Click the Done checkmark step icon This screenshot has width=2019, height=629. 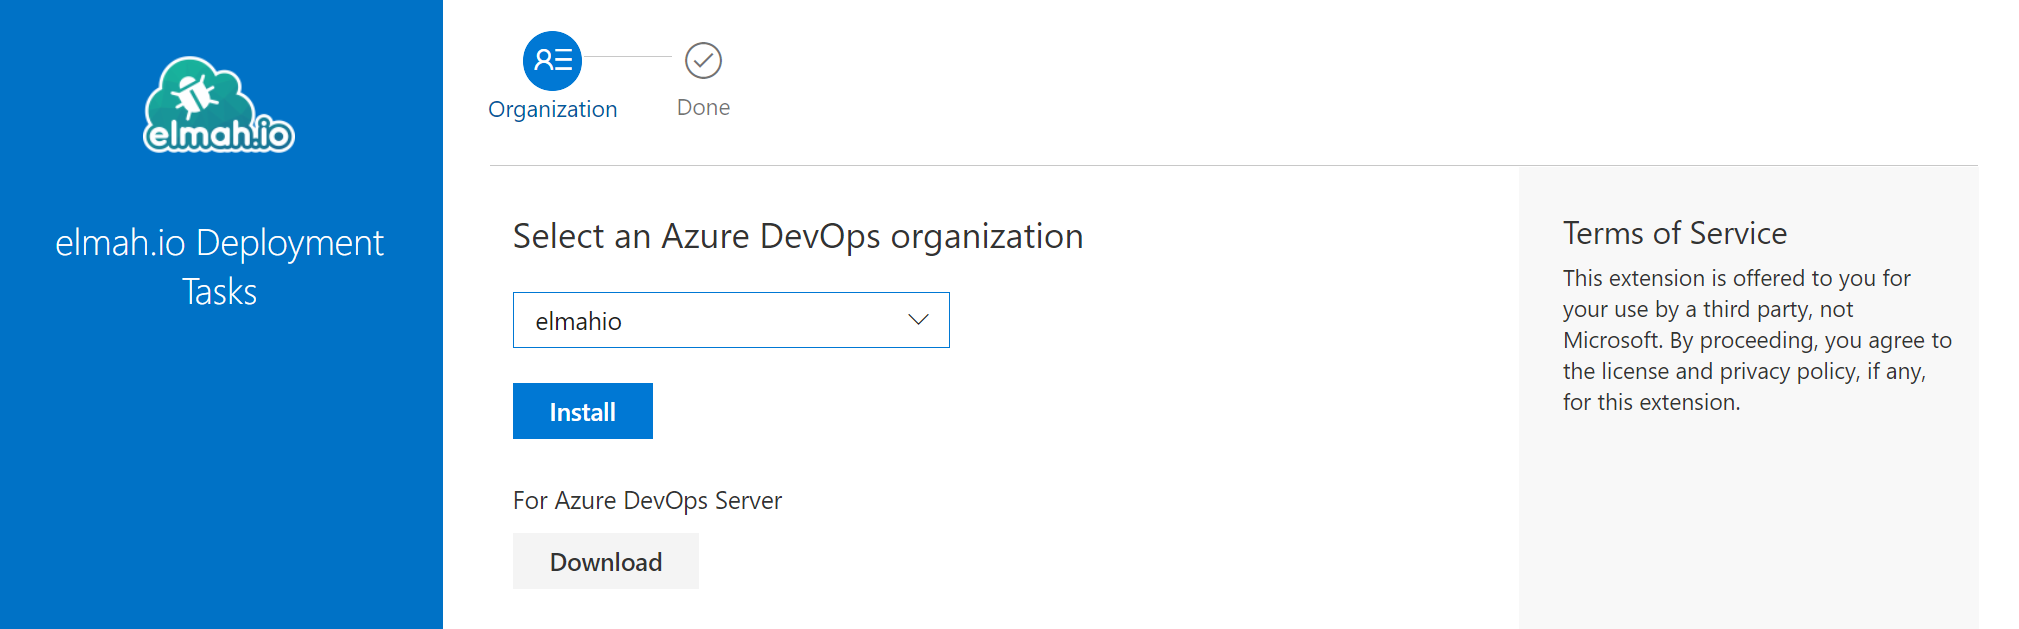pos(703,60)
